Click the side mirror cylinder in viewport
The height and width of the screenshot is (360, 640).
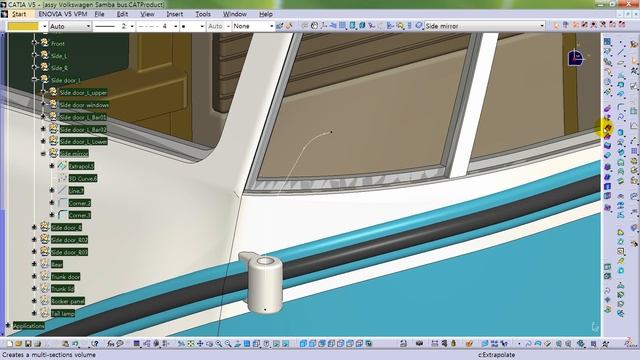point(265,284)
